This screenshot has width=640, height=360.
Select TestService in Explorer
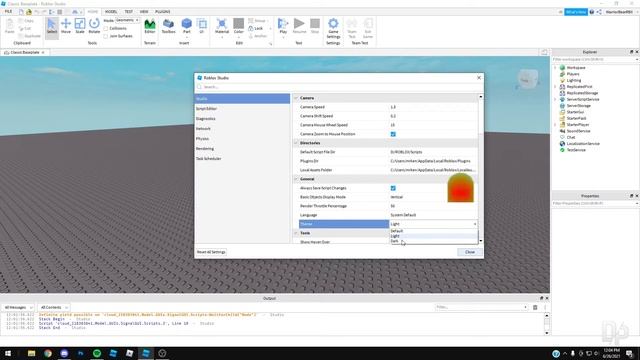576,150
